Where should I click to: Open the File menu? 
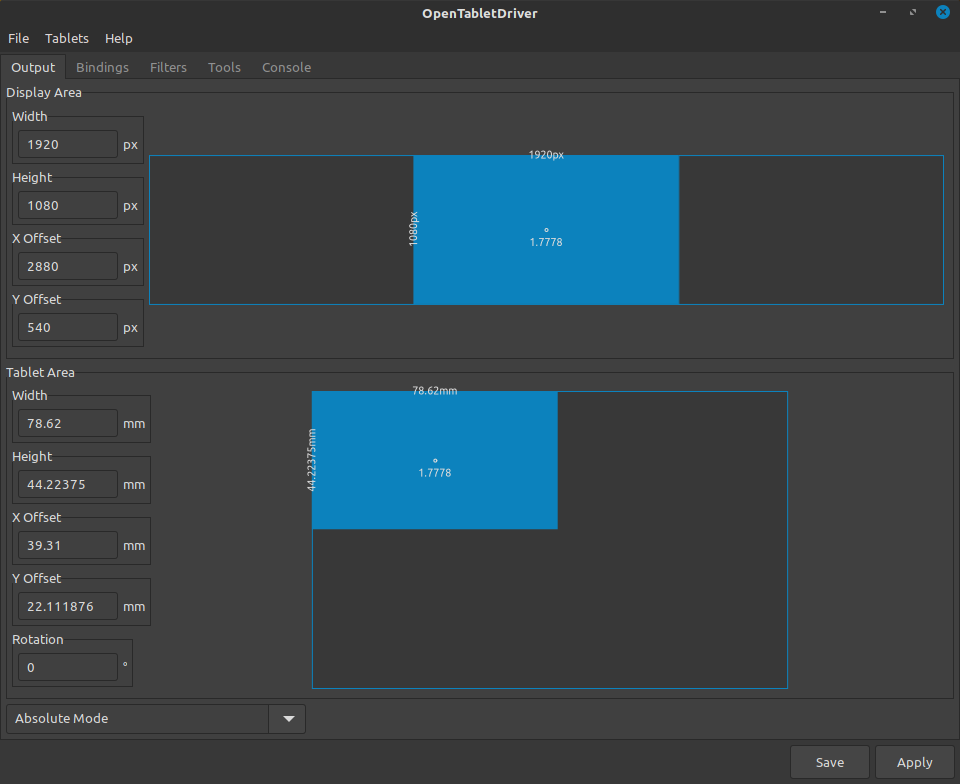coord(18,39)
